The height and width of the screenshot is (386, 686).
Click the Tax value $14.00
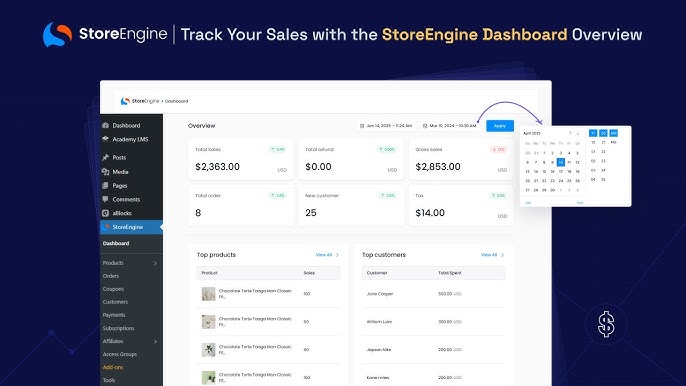[x=430, y=213]
